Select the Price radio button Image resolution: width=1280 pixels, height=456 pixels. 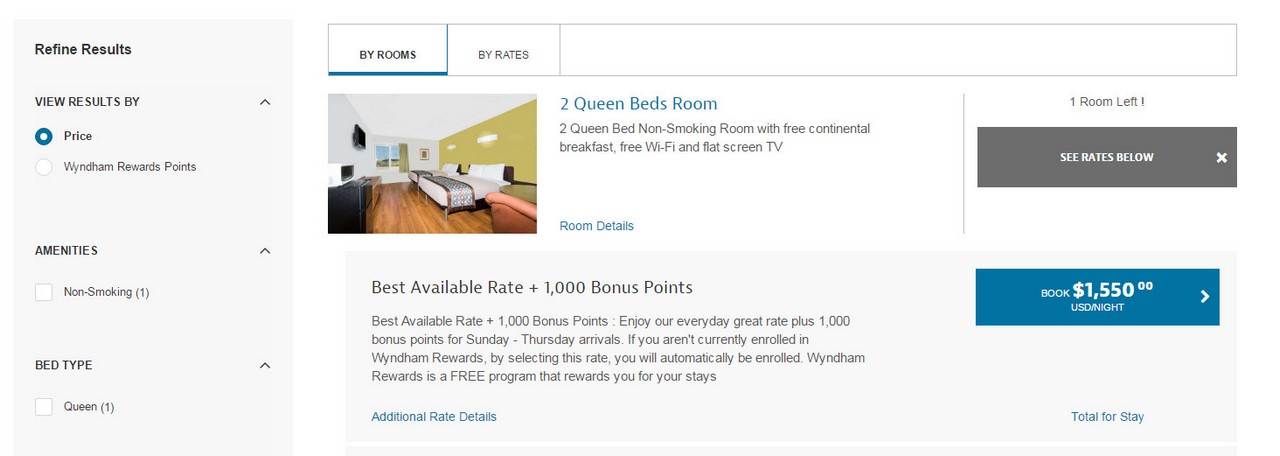click(x=44, y=136)
